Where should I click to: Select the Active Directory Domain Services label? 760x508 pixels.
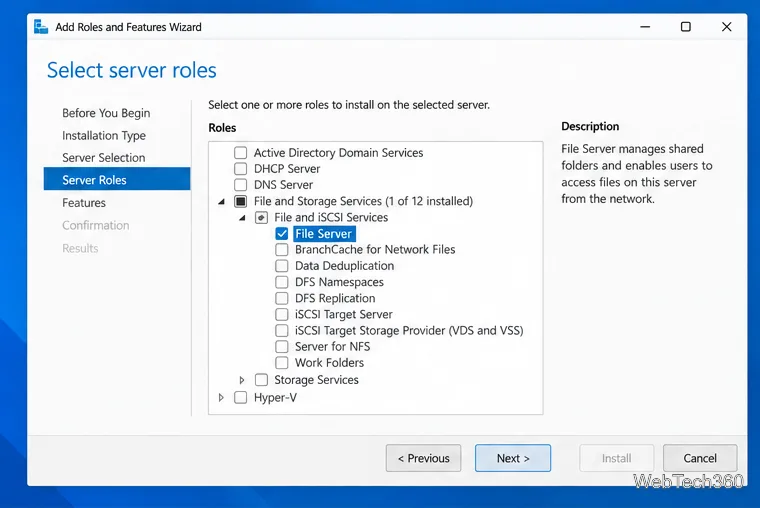[x=338, y=153]
